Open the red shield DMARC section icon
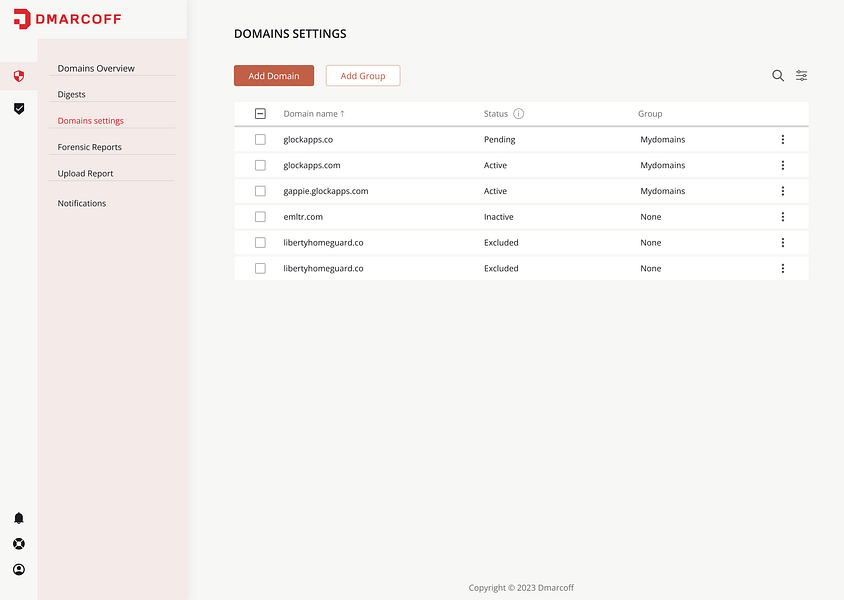Image resolution: width=844 pixels, height=600 pixels. [x=19, y=76]
